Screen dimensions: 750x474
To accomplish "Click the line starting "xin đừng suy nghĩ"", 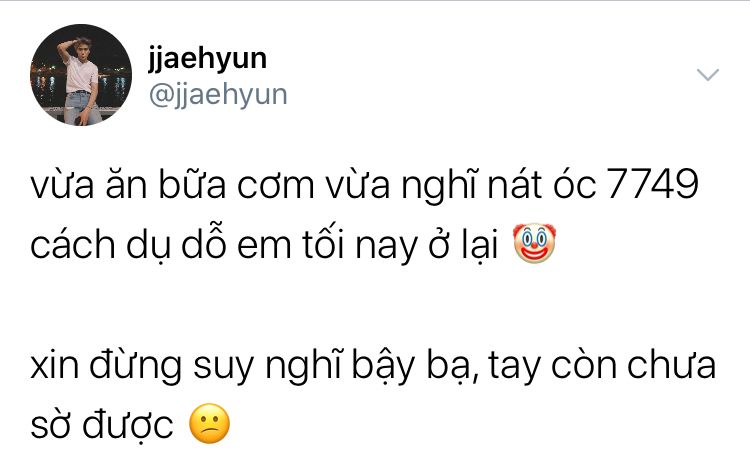I will (x=373, y=366).
